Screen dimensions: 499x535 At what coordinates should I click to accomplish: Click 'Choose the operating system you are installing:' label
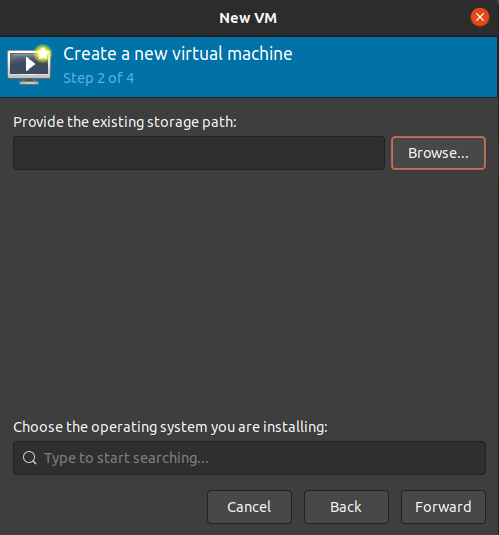(x=170, y=427)
